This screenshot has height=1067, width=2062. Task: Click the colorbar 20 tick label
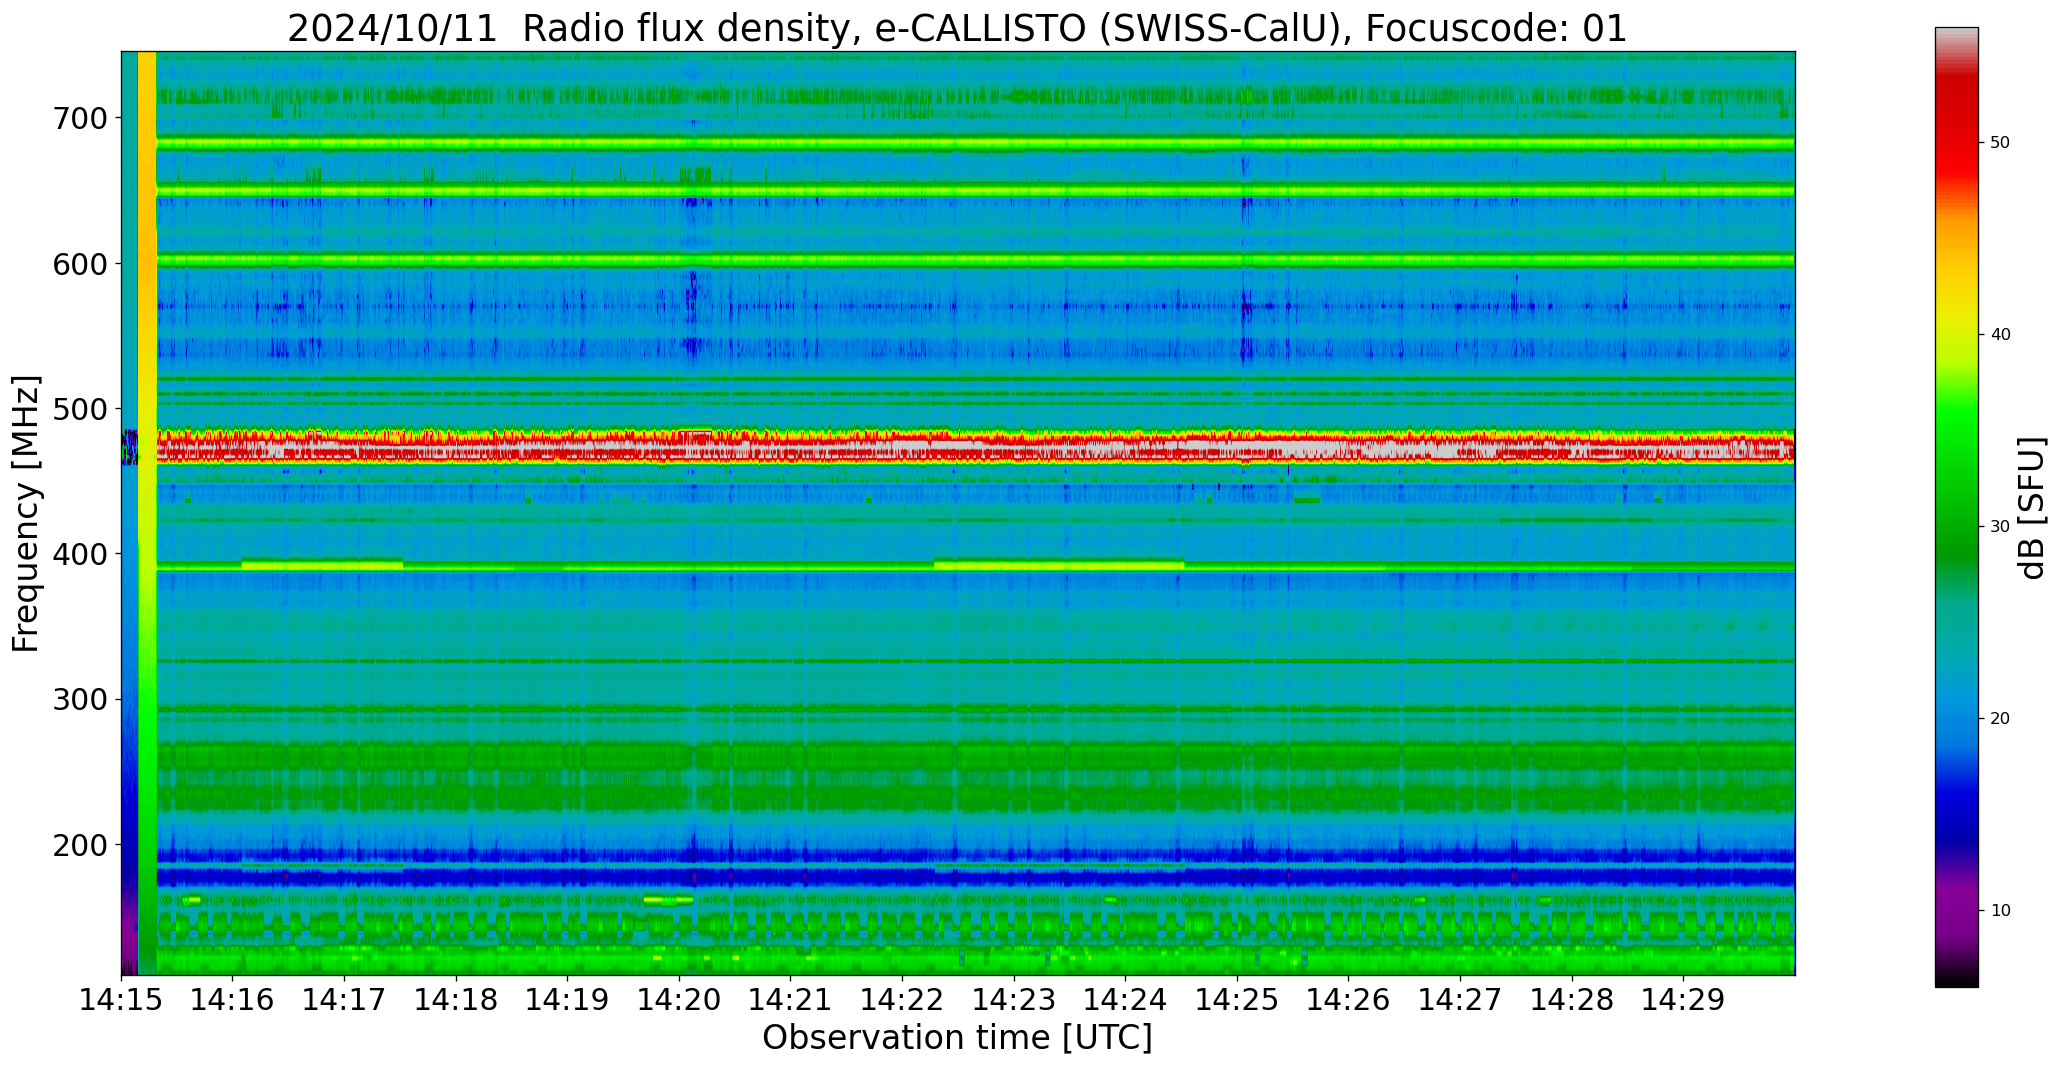point(2000,719)
